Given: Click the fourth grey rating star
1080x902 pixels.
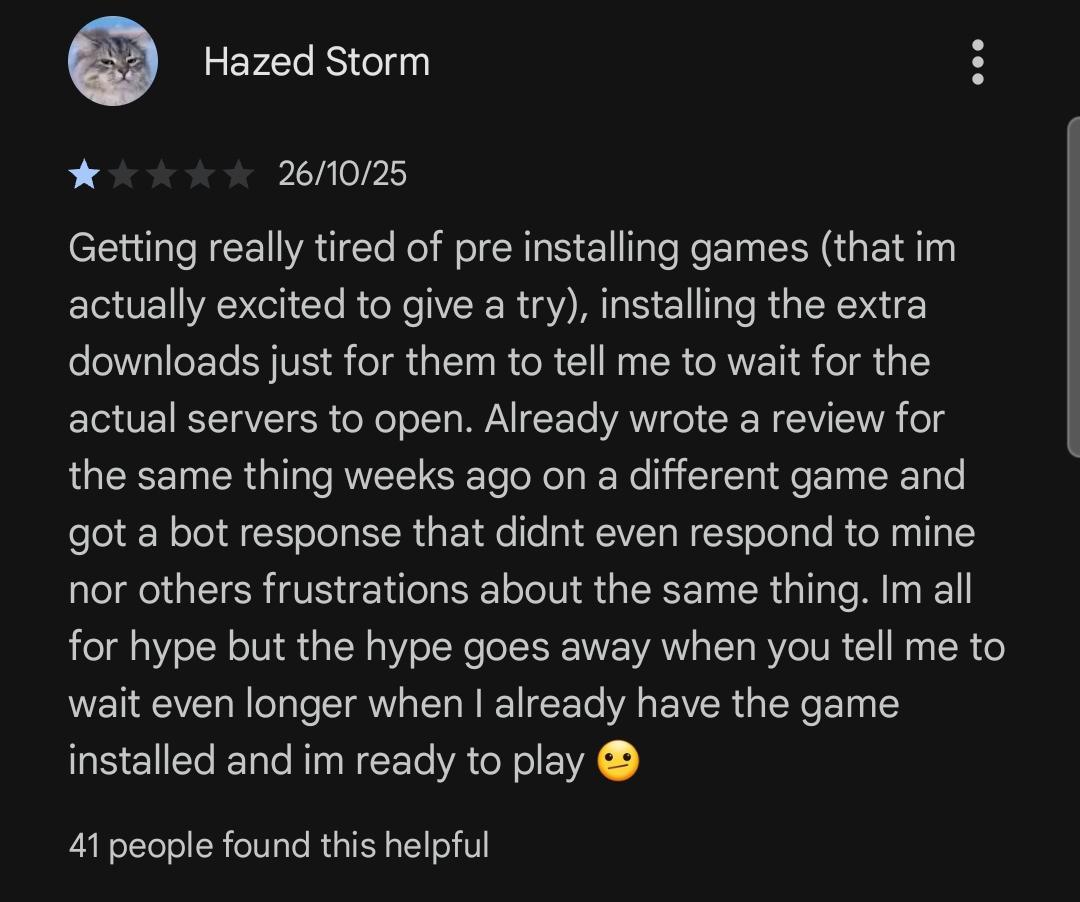Looking at the screenshot, I should click(200, 174).
